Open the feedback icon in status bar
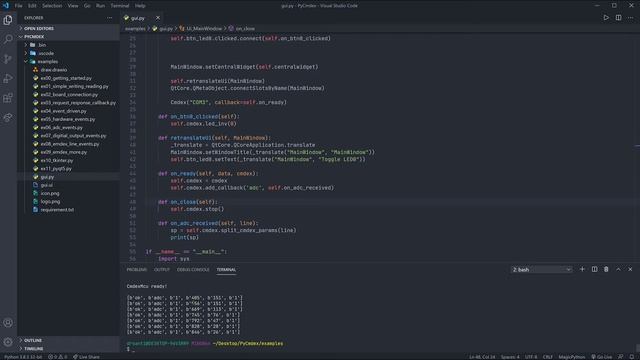The height and width of the screenshot is (360, 640). point(620,357)
